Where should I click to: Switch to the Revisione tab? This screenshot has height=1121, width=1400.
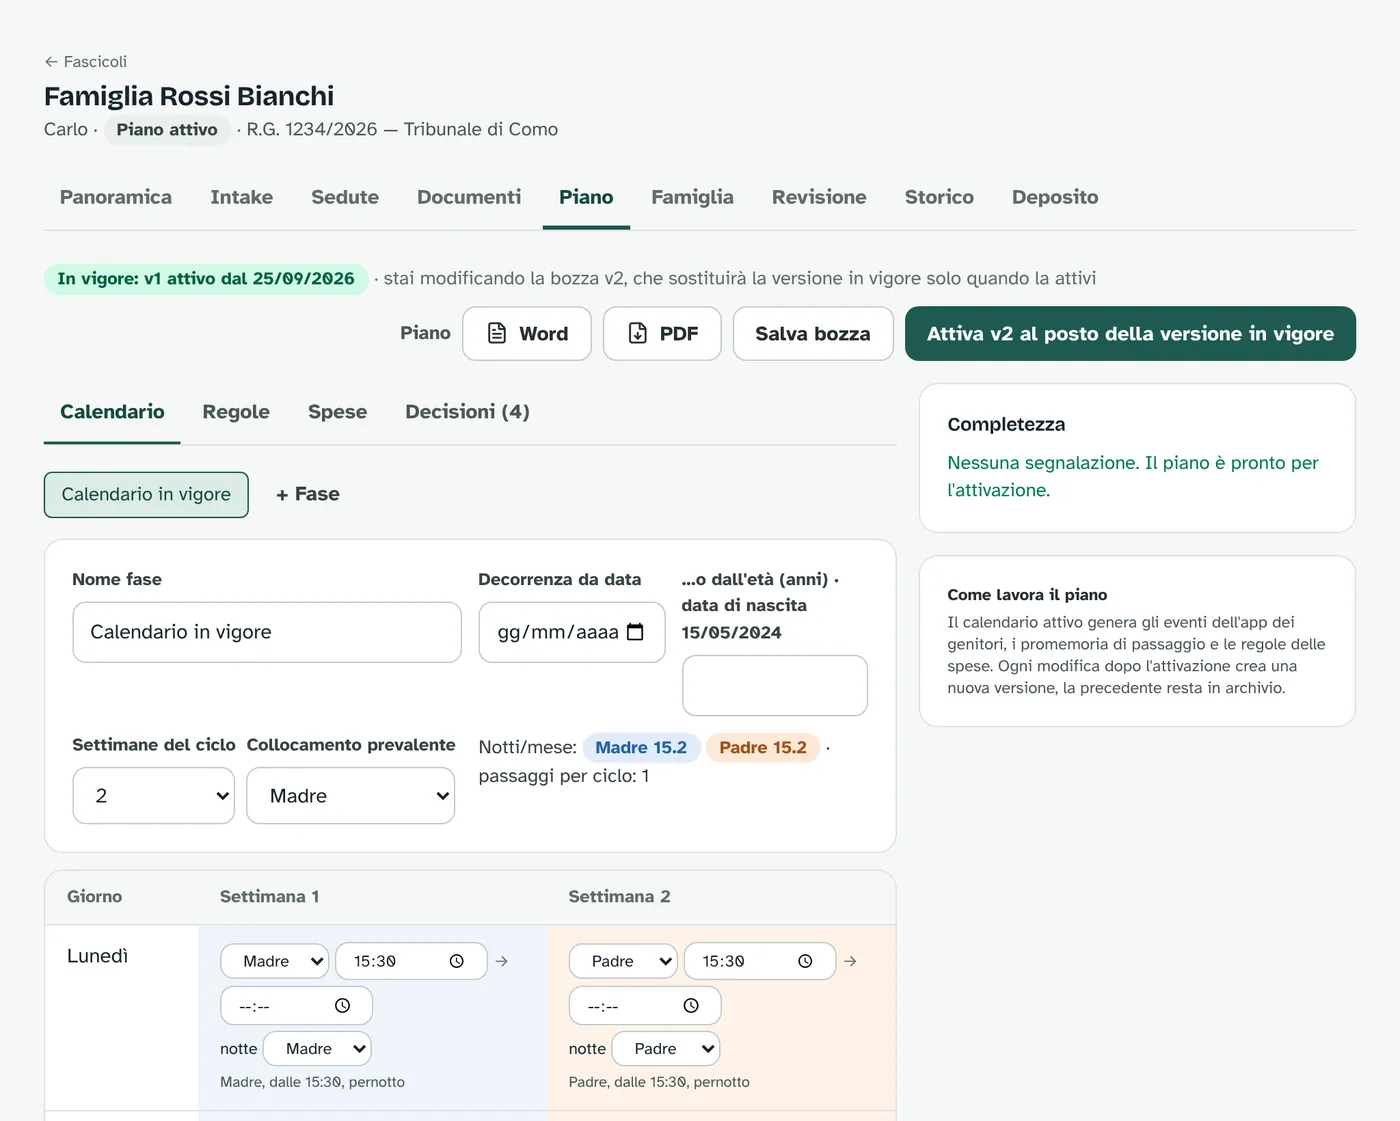[819, 197]
